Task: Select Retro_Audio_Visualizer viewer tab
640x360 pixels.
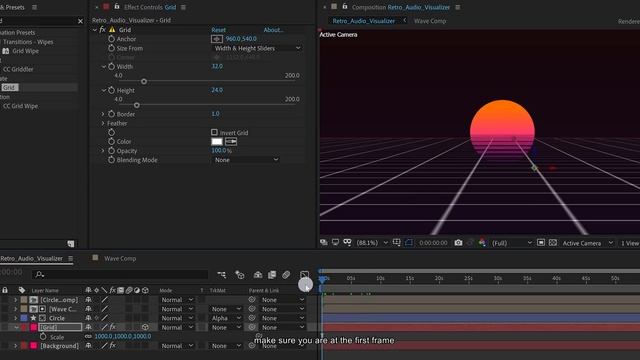Action: pyautogui.click(x=363, y=21)
